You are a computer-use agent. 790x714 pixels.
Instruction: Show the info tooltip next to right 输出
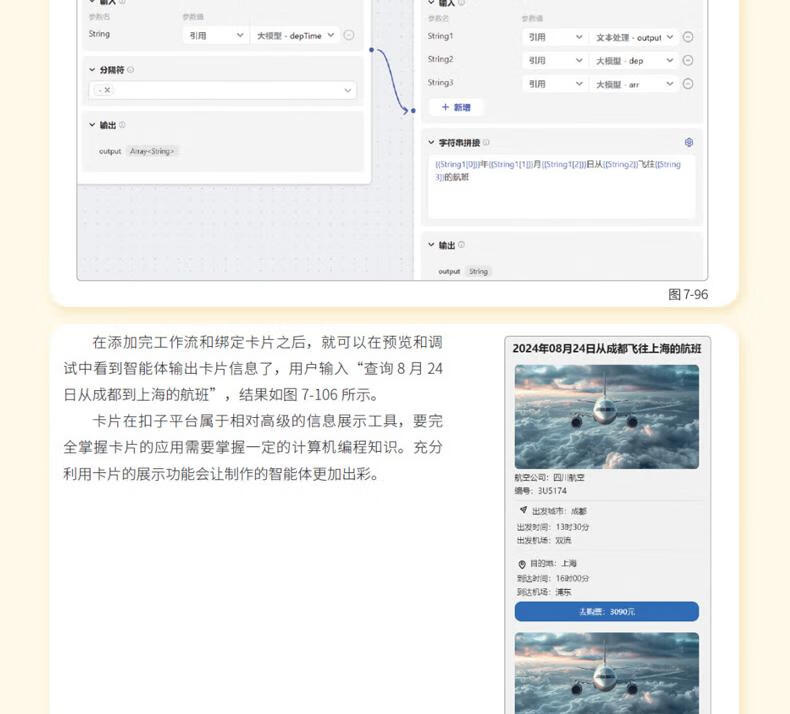point(461,245)
